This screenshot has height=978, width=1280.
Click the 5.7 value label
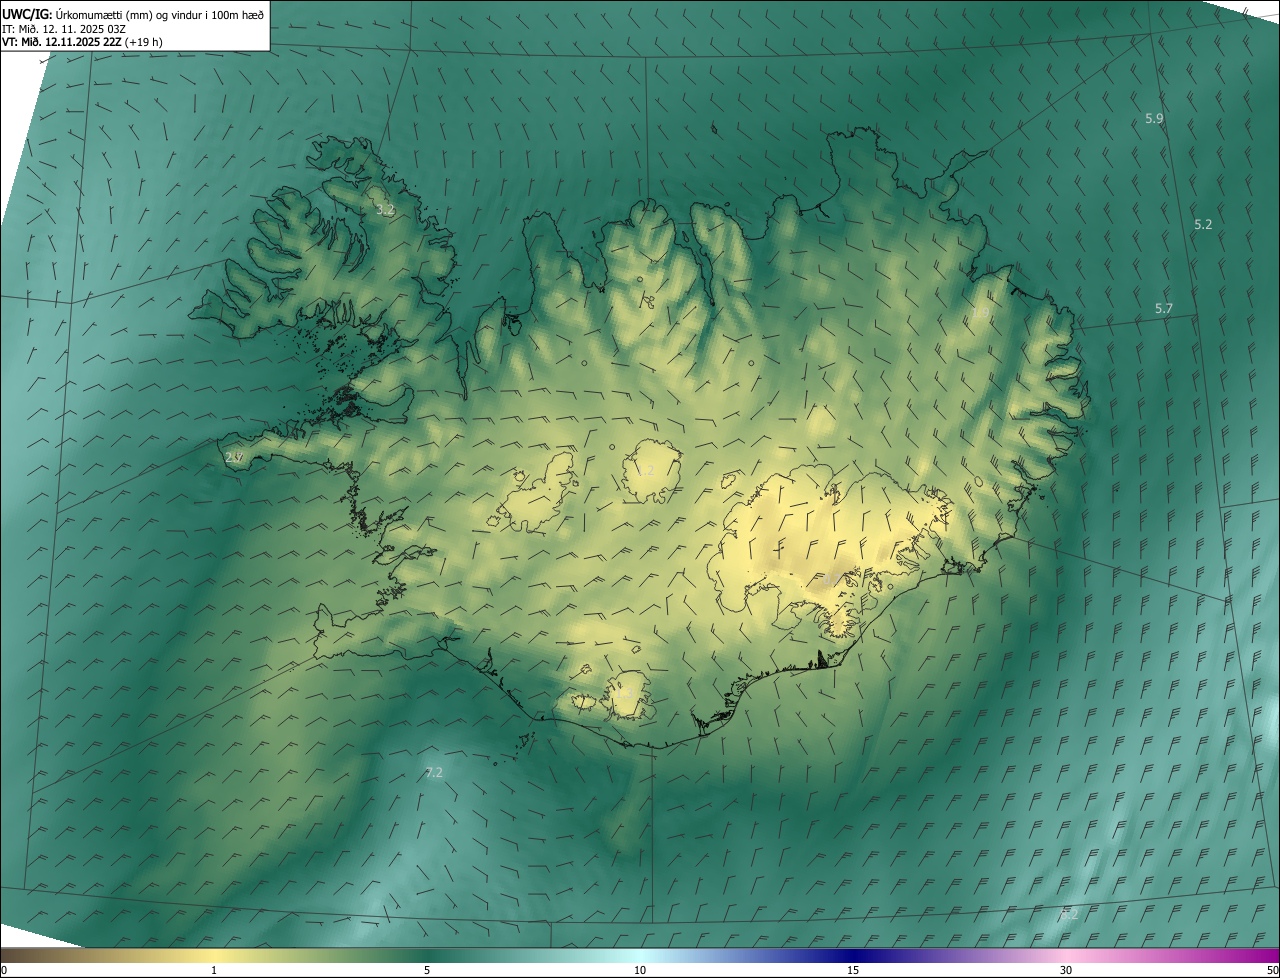tap(1163, 309)
